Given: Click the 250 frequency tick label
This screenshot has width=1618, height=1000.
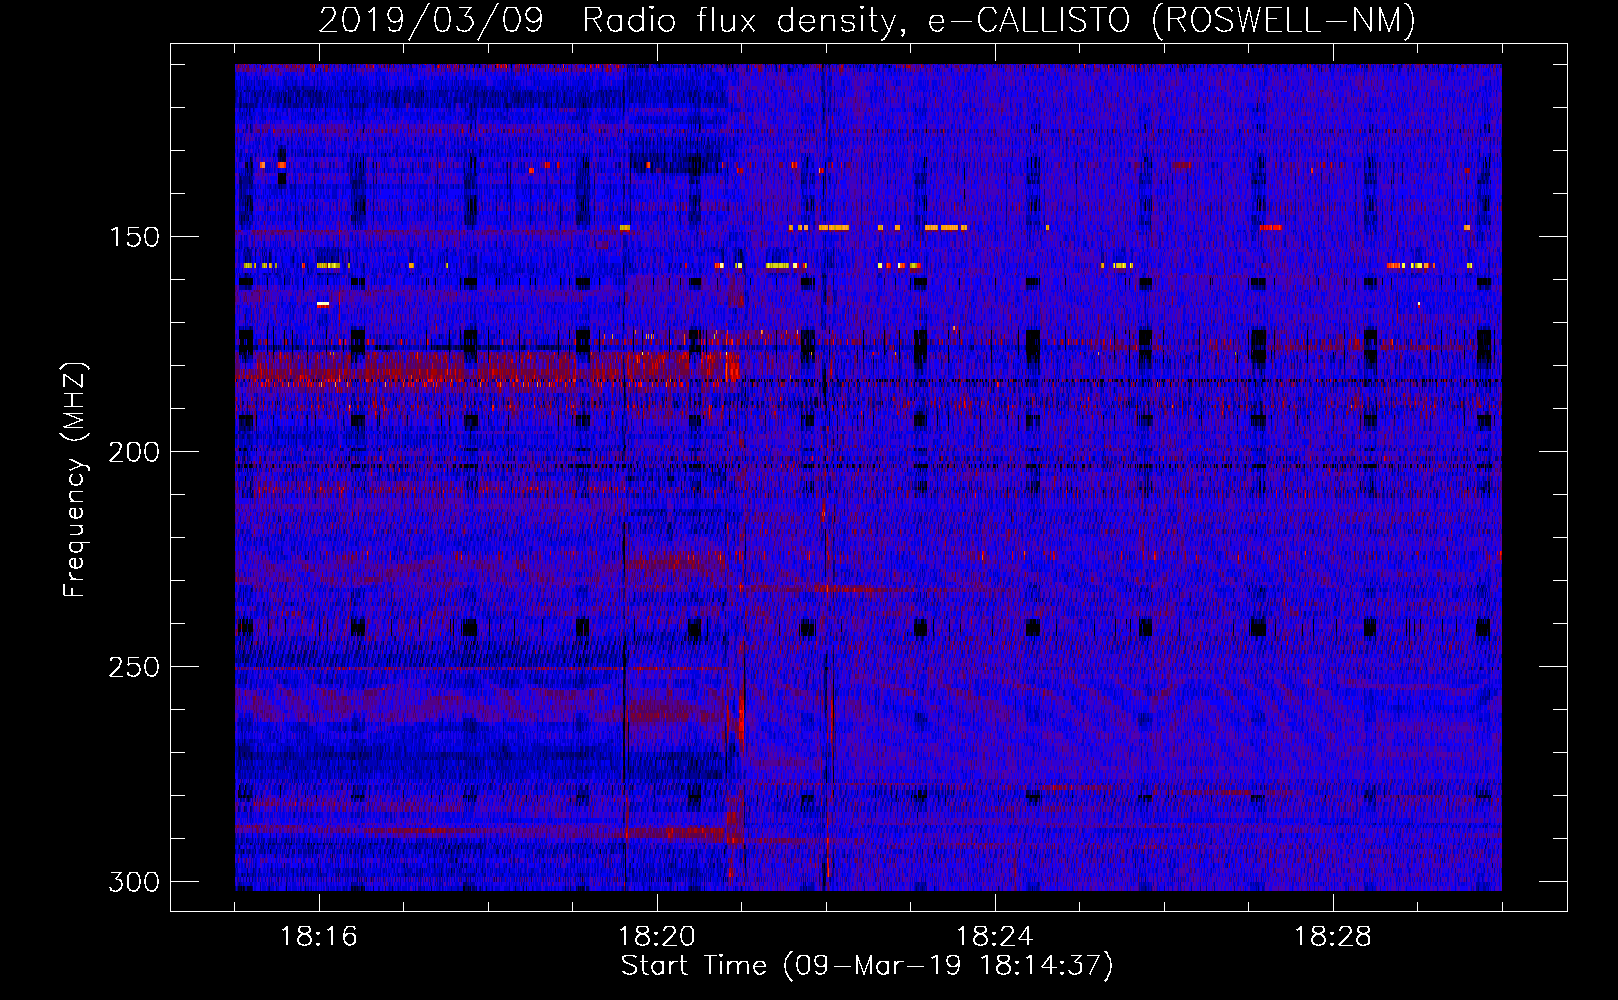Looking at the screenshot, I should click(134, 667).
